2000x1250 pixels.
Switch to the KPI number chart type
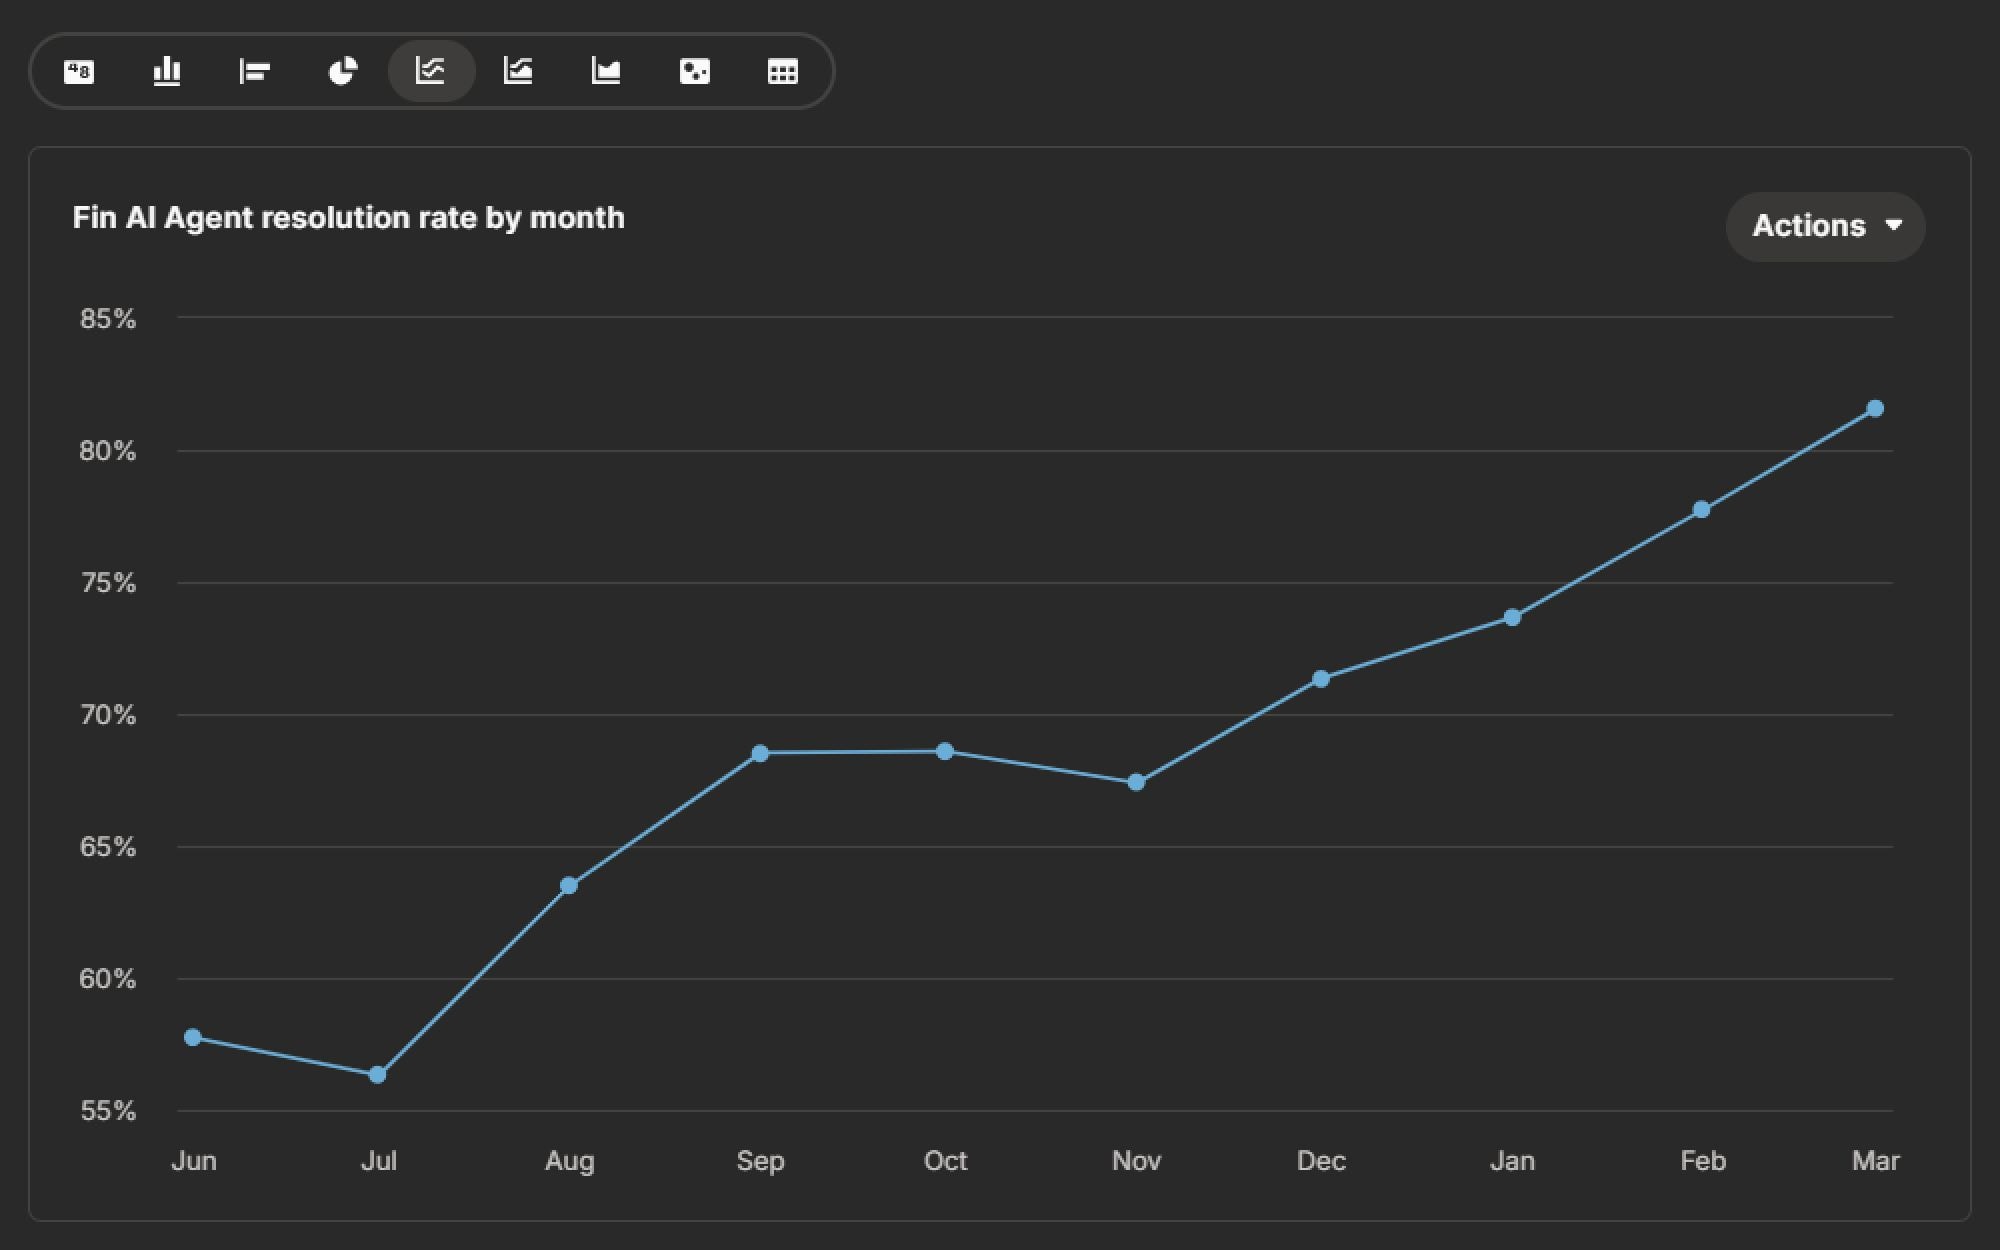click(79, 71)
